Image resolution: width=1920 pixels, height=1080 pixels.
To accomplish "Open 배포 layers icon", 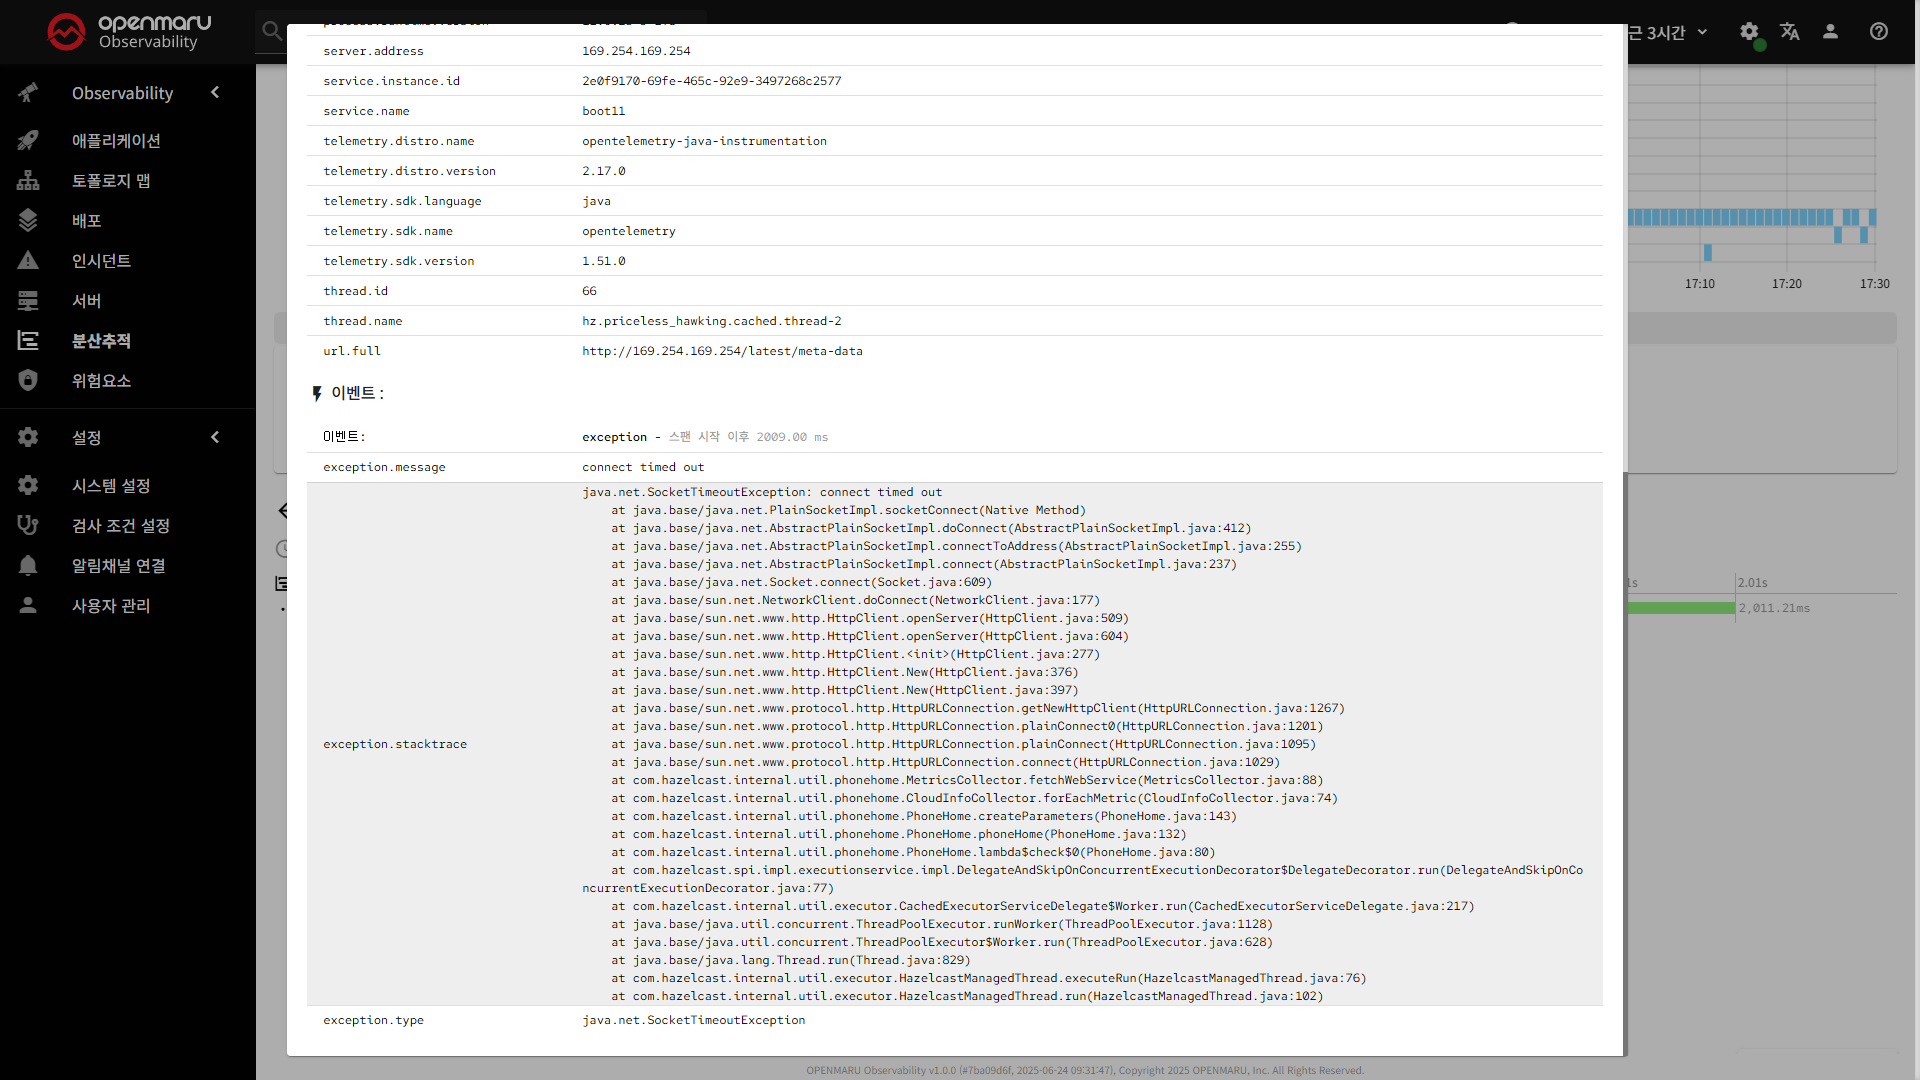I will (28, 221).
